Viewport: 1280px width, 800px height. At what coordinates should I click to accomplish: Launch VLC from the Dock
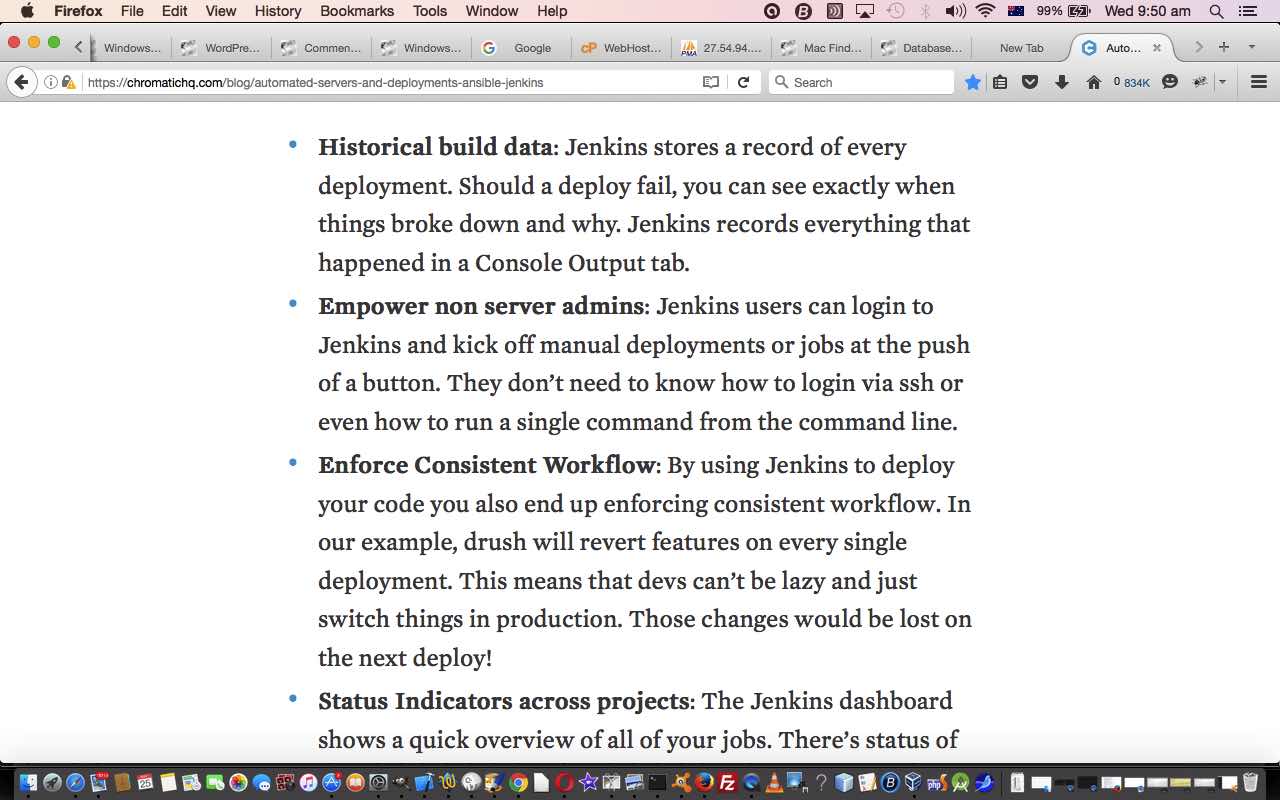coord(774,782)
